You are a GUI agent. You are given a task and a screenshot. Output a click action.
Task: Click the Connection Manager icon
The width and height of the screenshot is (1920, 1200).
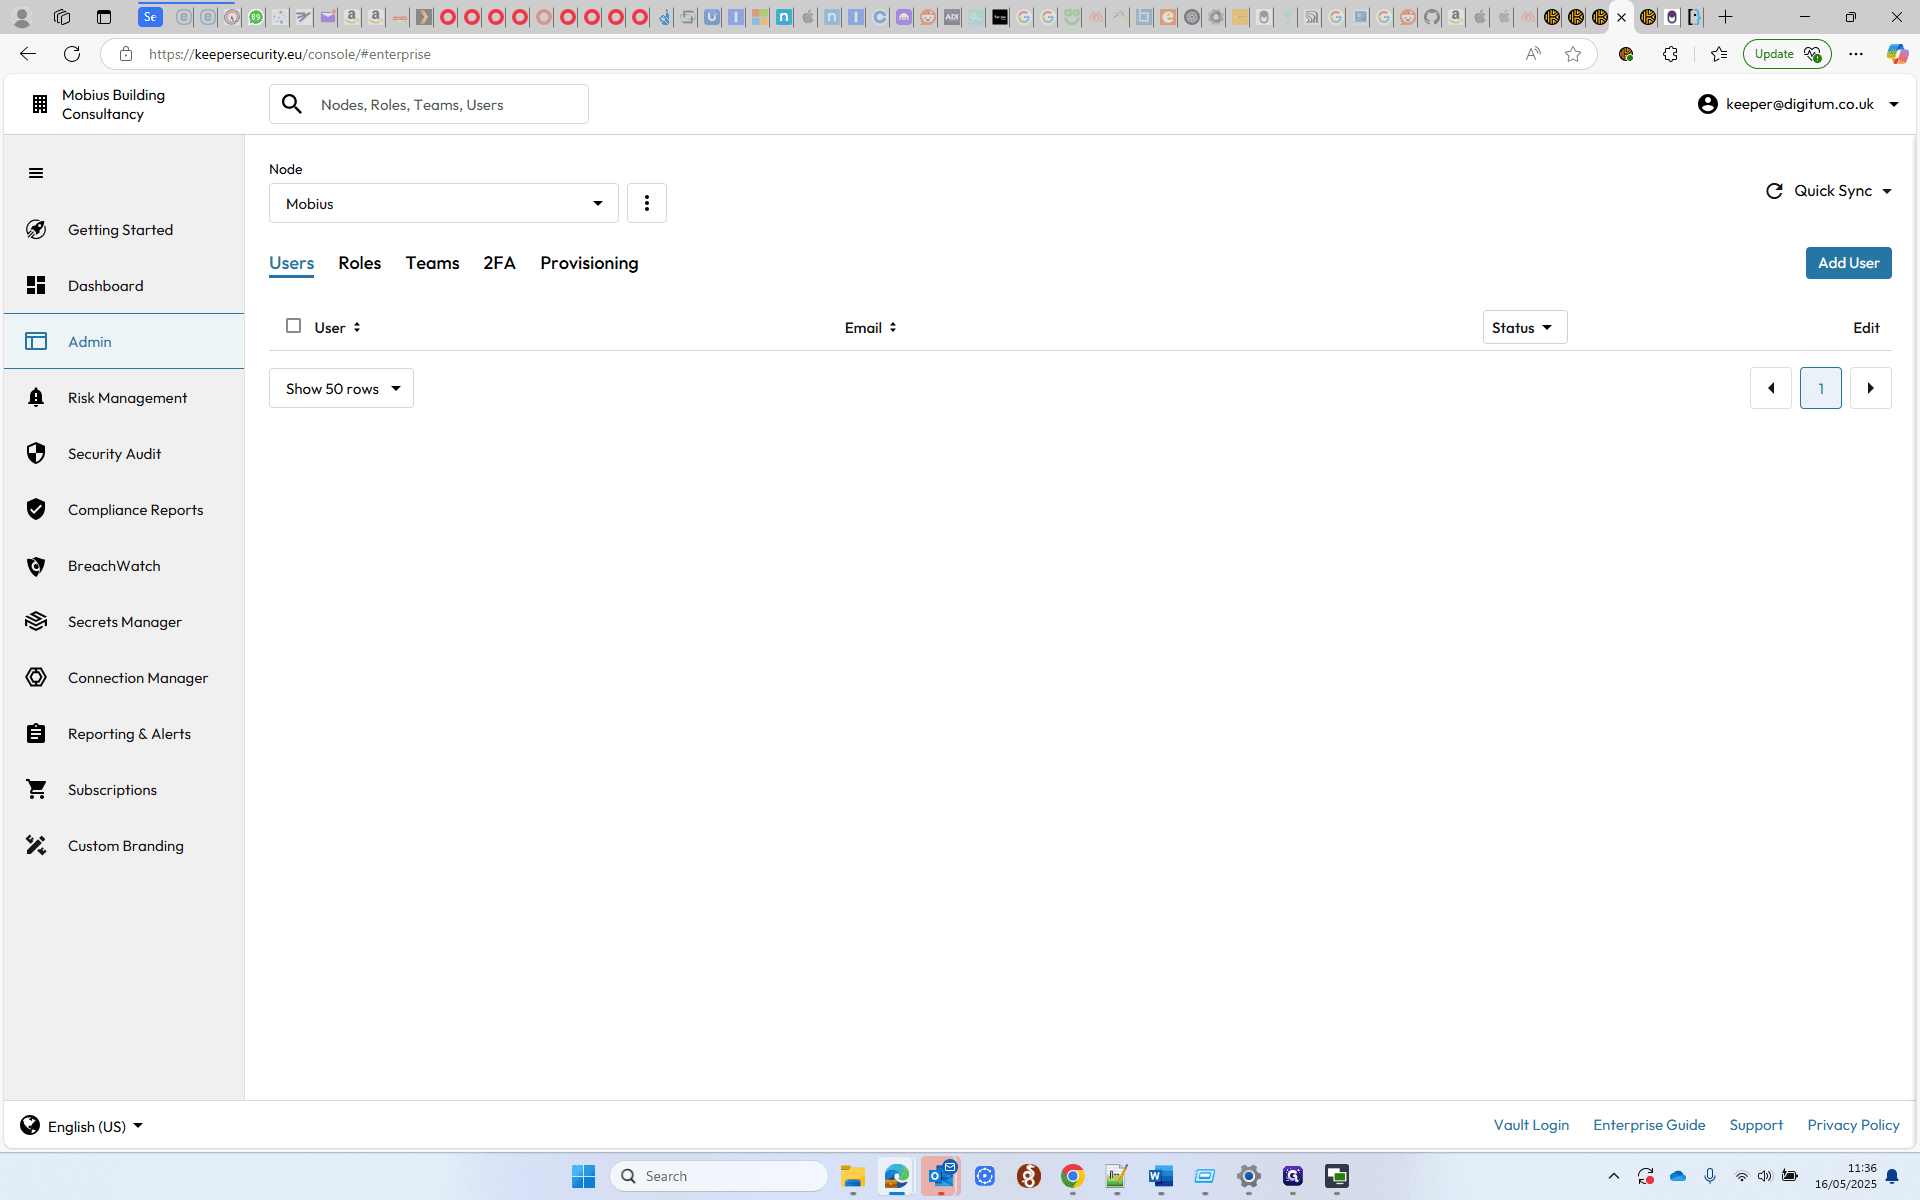(36, 678)
